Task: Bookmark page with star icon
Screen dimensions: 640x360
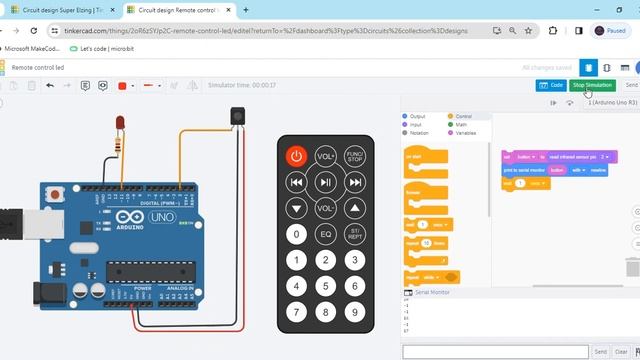Action: 528,31
